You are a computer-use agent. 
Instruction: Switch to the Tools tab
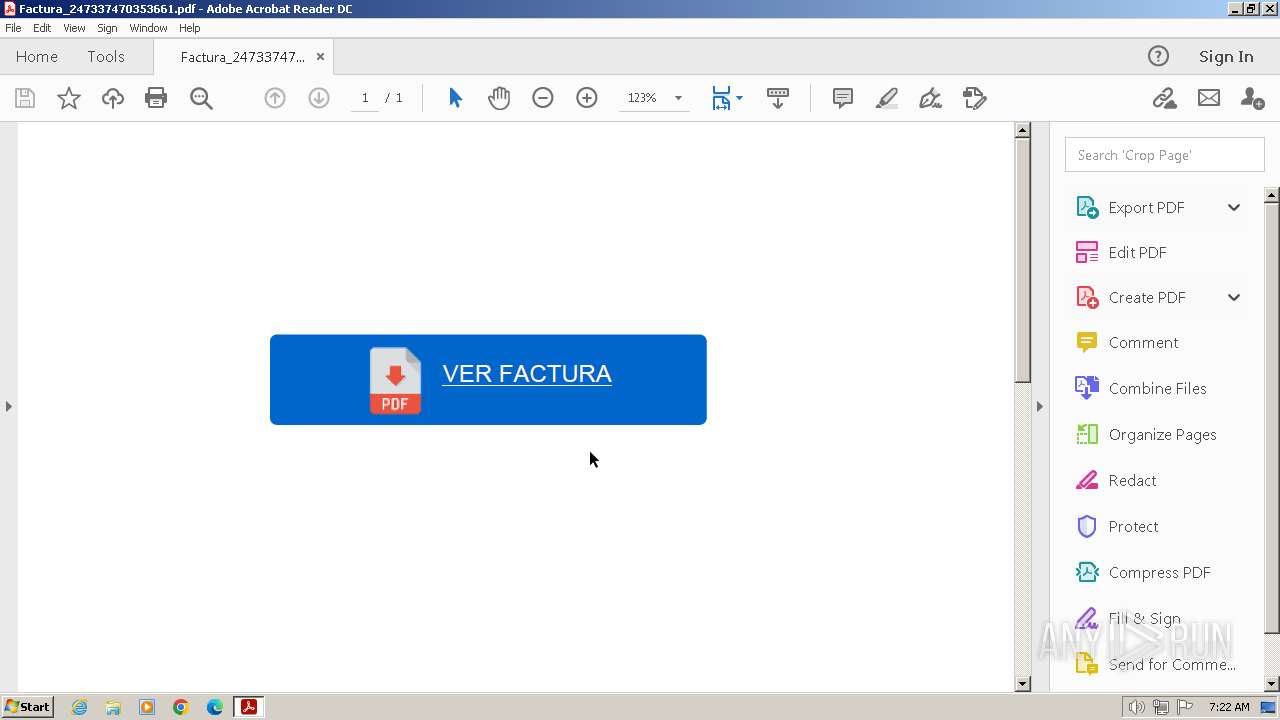[106, 56]
